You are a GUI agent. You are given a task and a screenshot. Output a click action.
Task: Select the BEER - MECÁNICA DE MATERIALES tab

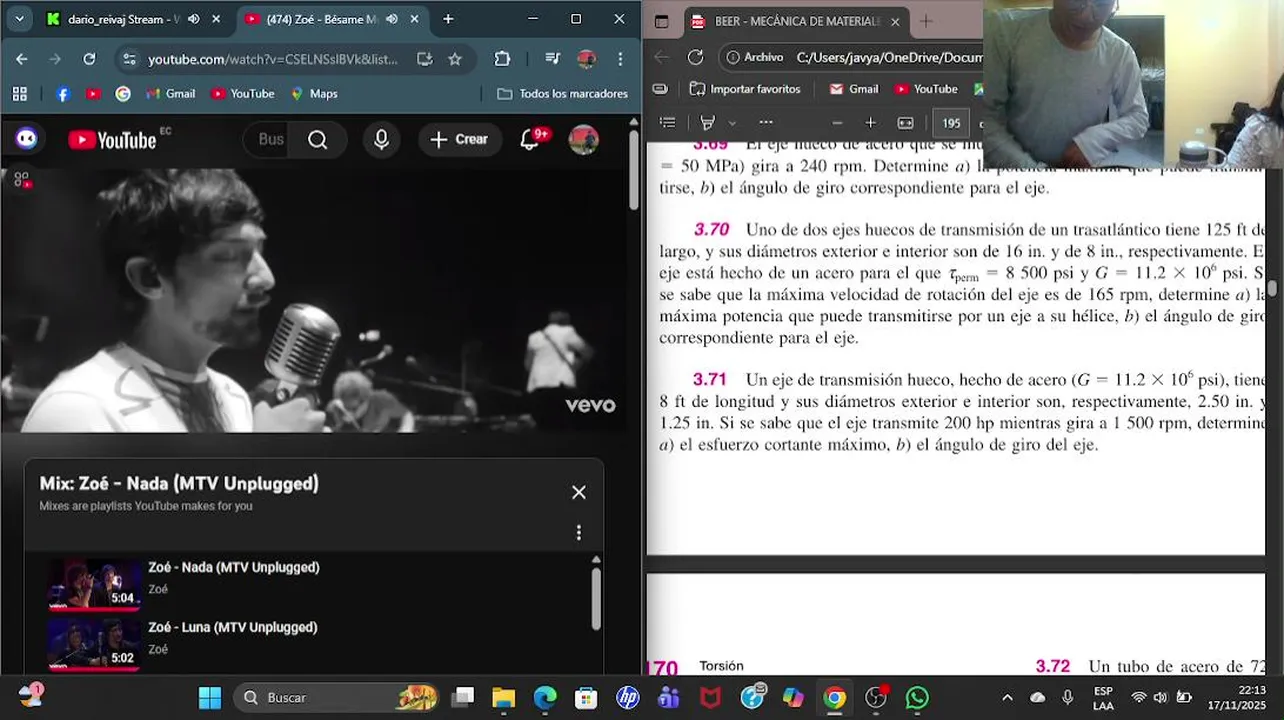pyautogui.click(x=797, y=21)
